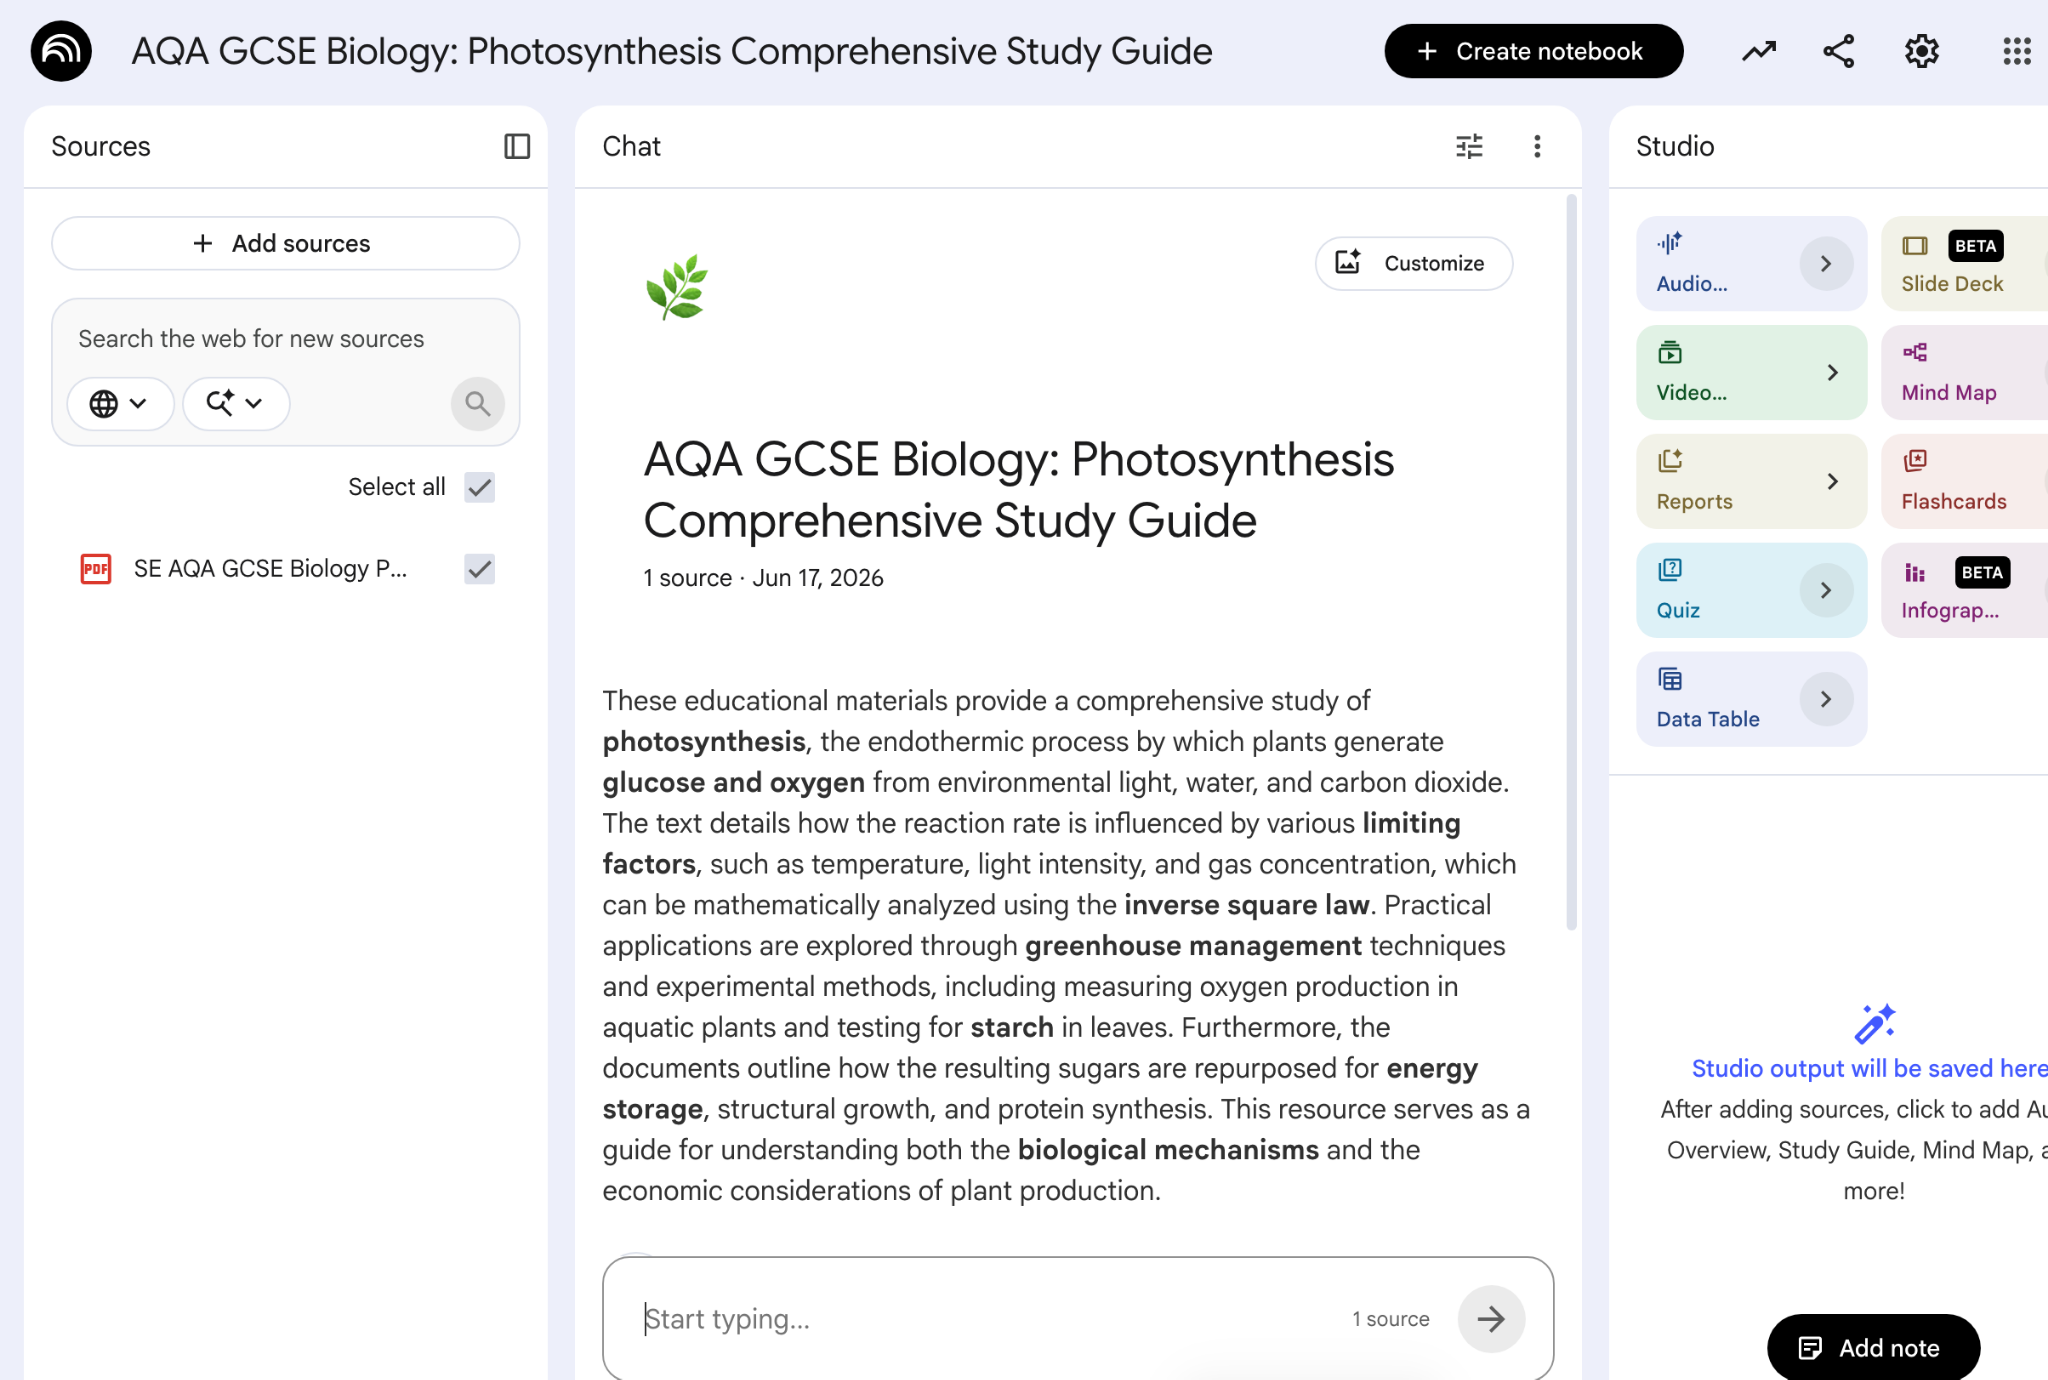Click the NotebookLM logo icon

(x=61, y=51)
